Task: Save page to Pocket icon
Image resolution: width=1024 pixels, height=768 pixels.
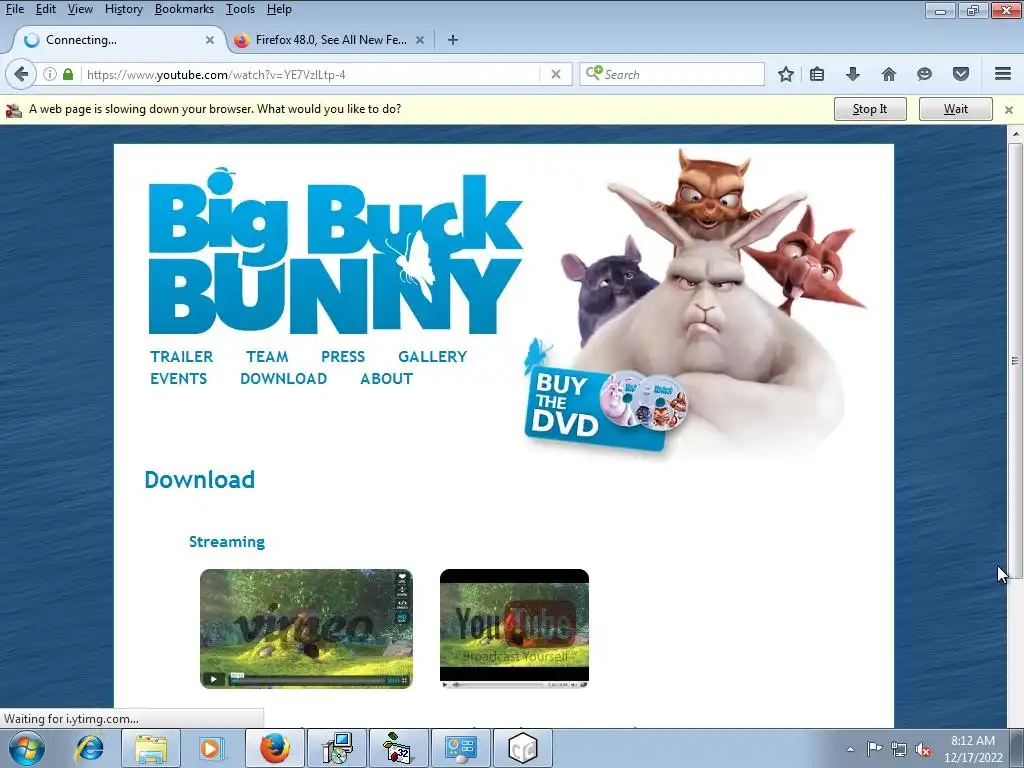Action: tap(961, 74)
